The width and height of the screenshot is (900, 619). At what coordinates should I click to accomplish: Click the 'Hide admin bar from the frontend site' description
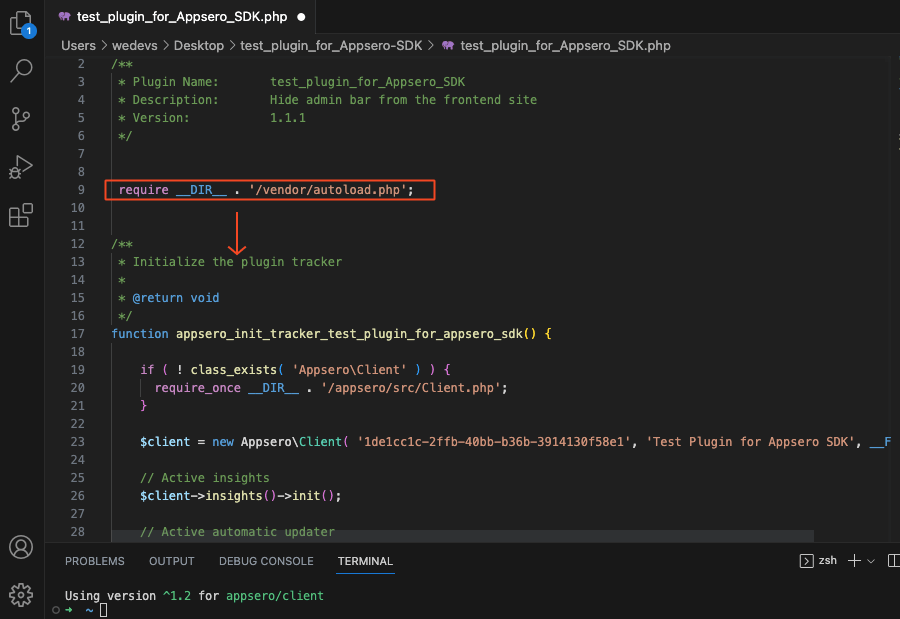[404, 100]
